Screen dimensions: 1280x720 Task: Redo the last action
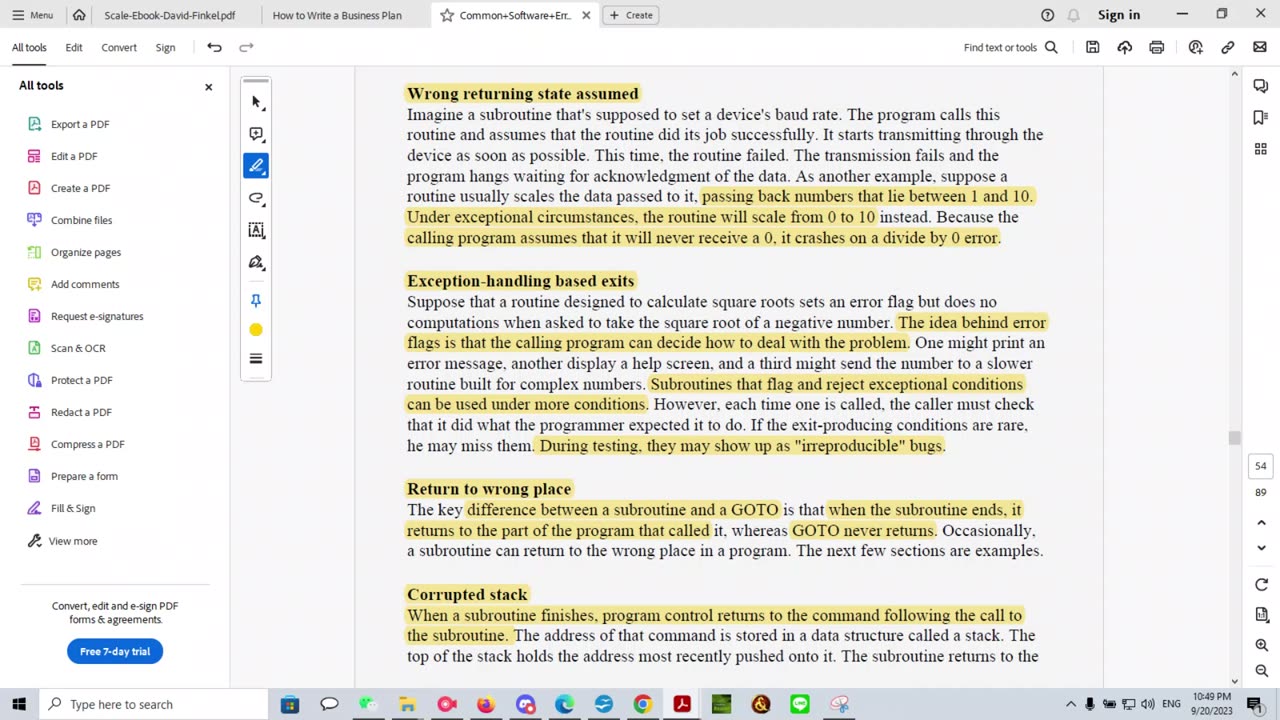coord(246,47)
